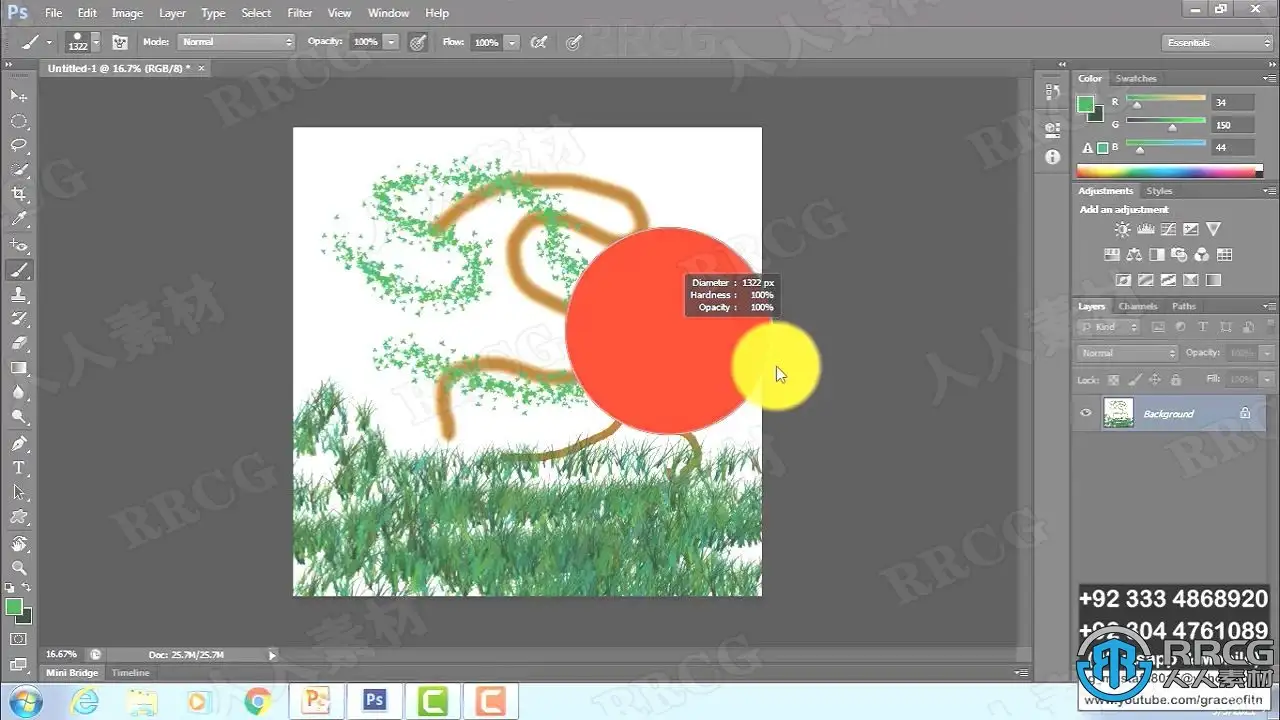
Task: Open the Flow slider dropdown
Action: [x=512, y=42]
